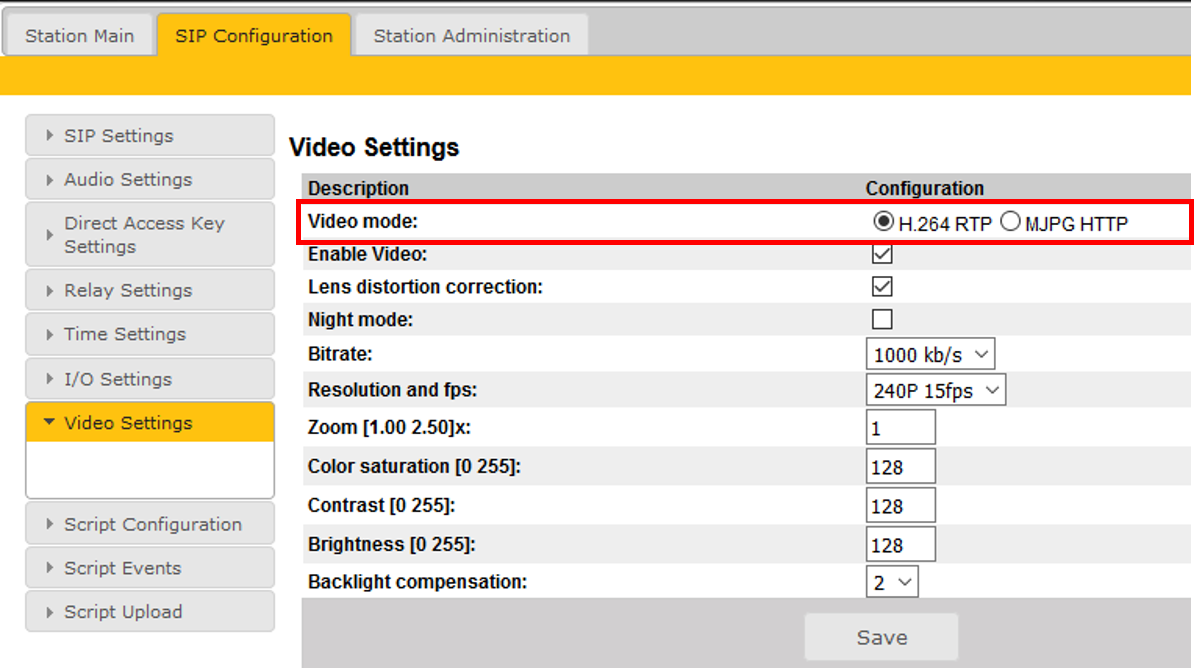Select the H.264 RTP video mode
Viewport: 1194px width, 668px height.
[884, 223]
